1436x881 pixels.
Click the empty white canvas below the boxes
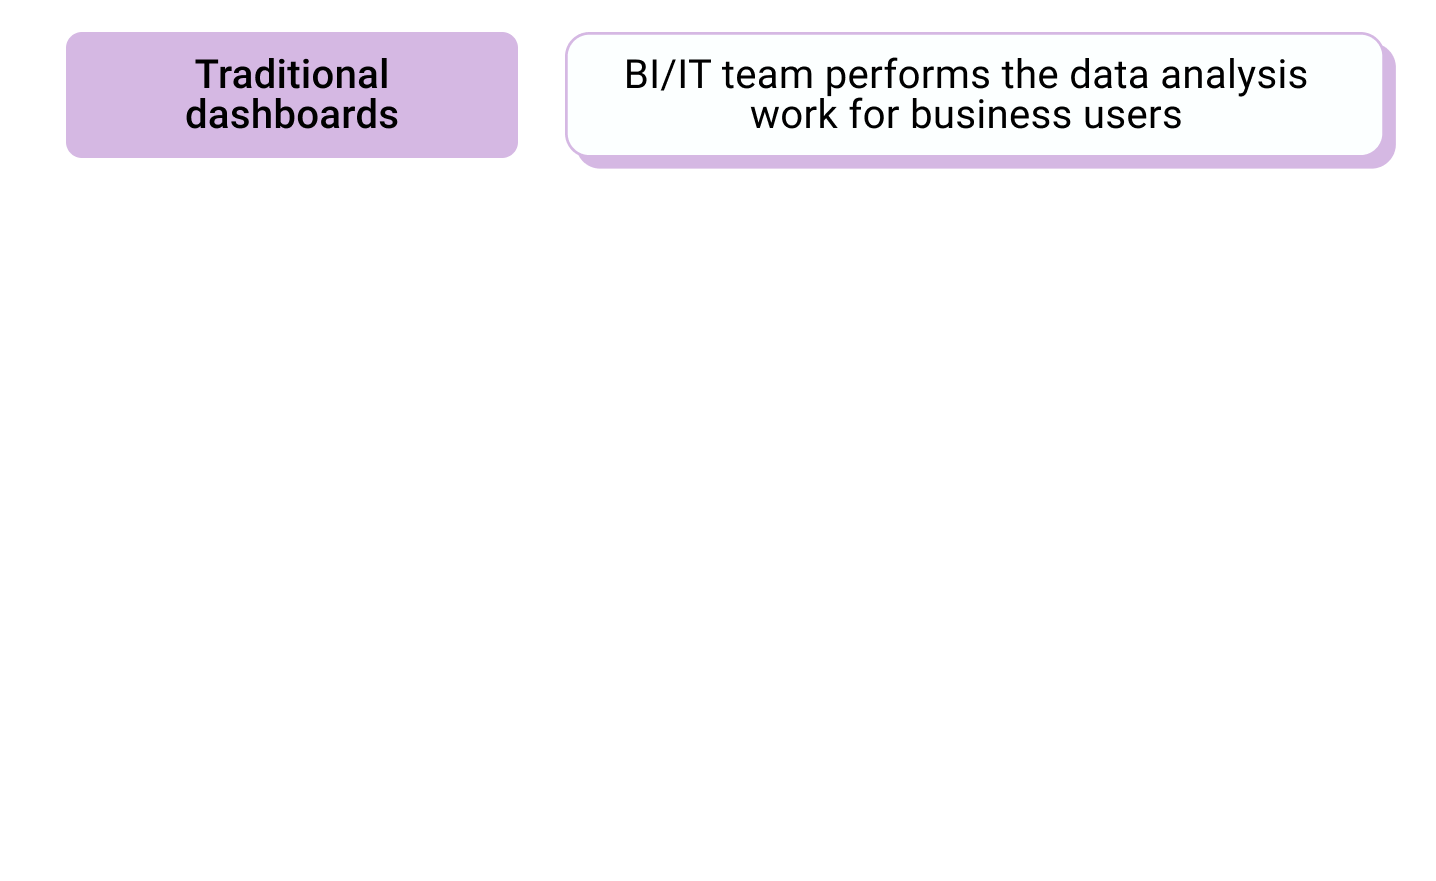pos(718,520)
